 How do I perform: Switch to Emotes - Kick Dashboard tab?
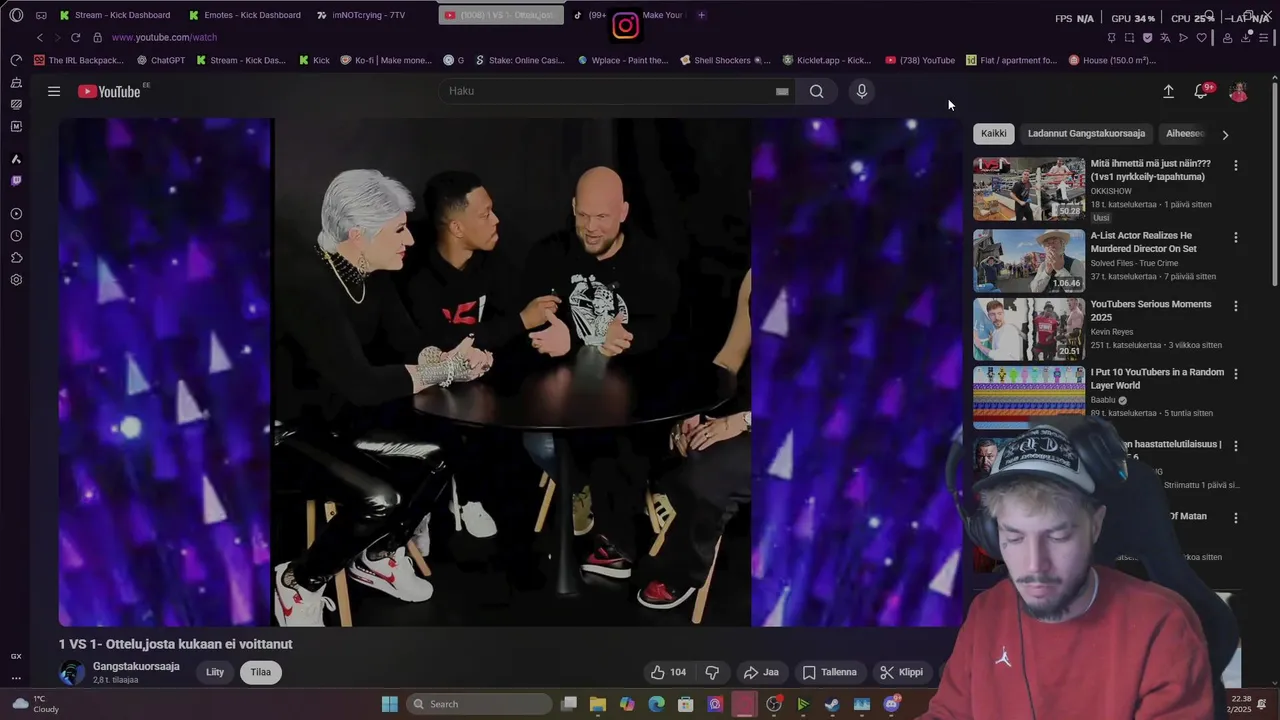(245, 15)
